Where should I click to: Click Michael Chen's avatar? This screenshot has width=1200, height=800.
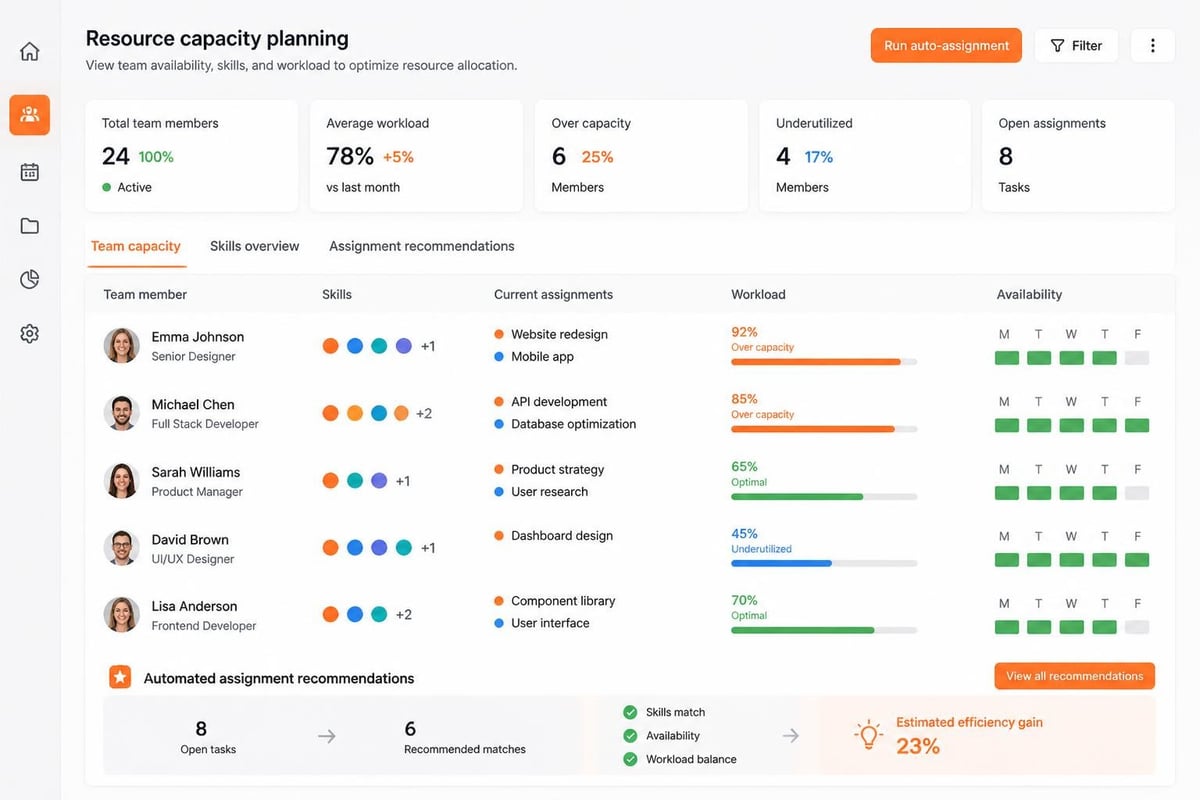click(122, 413)
